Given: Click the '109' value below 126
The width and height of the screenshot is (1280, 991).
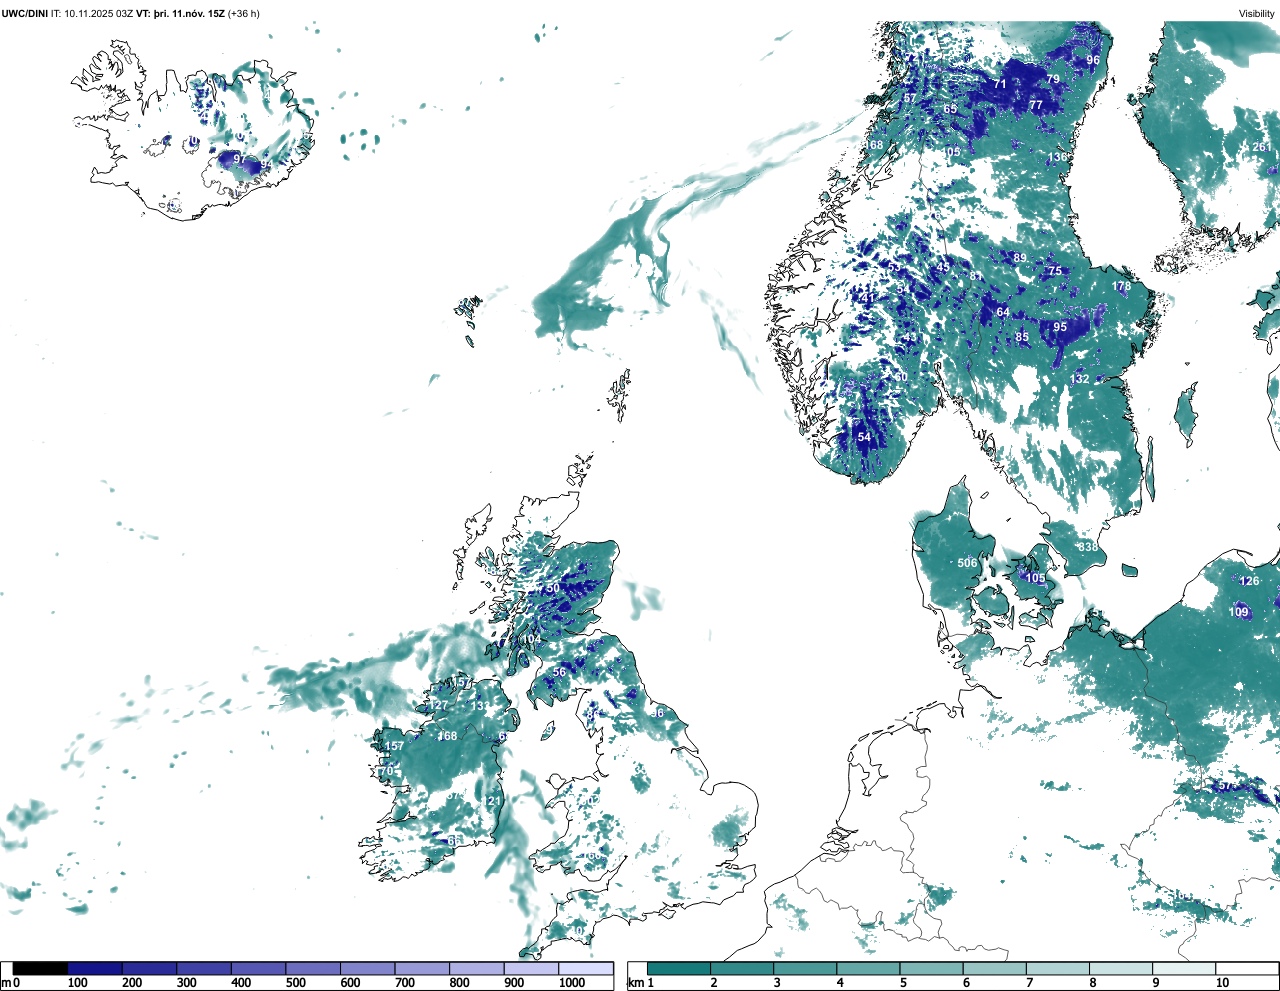Looking at the screenshot, I should [x=1239, y=612].
